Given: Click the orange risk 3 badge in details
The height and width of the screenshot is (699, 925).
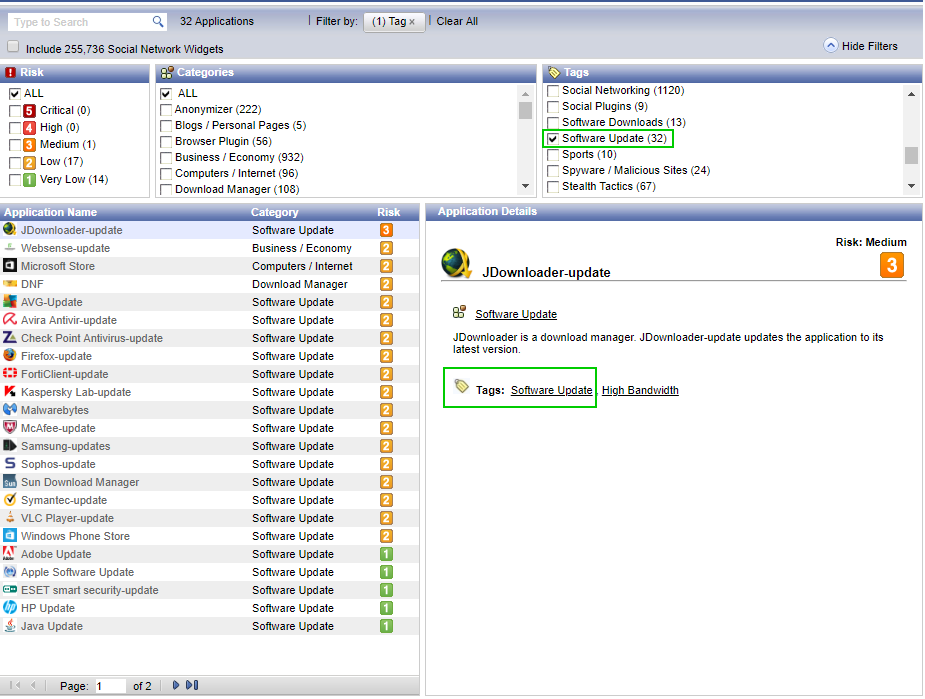Looking at the screenshot, I should pyautogui.click(x=891, y=265).
